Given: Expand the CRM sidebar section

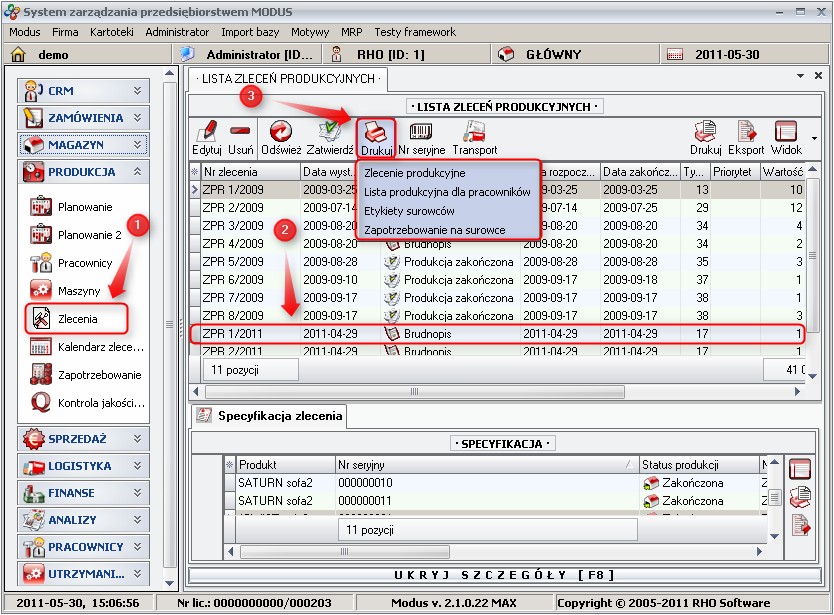Looking at the screenshot, I should click(x=83, y=91).
